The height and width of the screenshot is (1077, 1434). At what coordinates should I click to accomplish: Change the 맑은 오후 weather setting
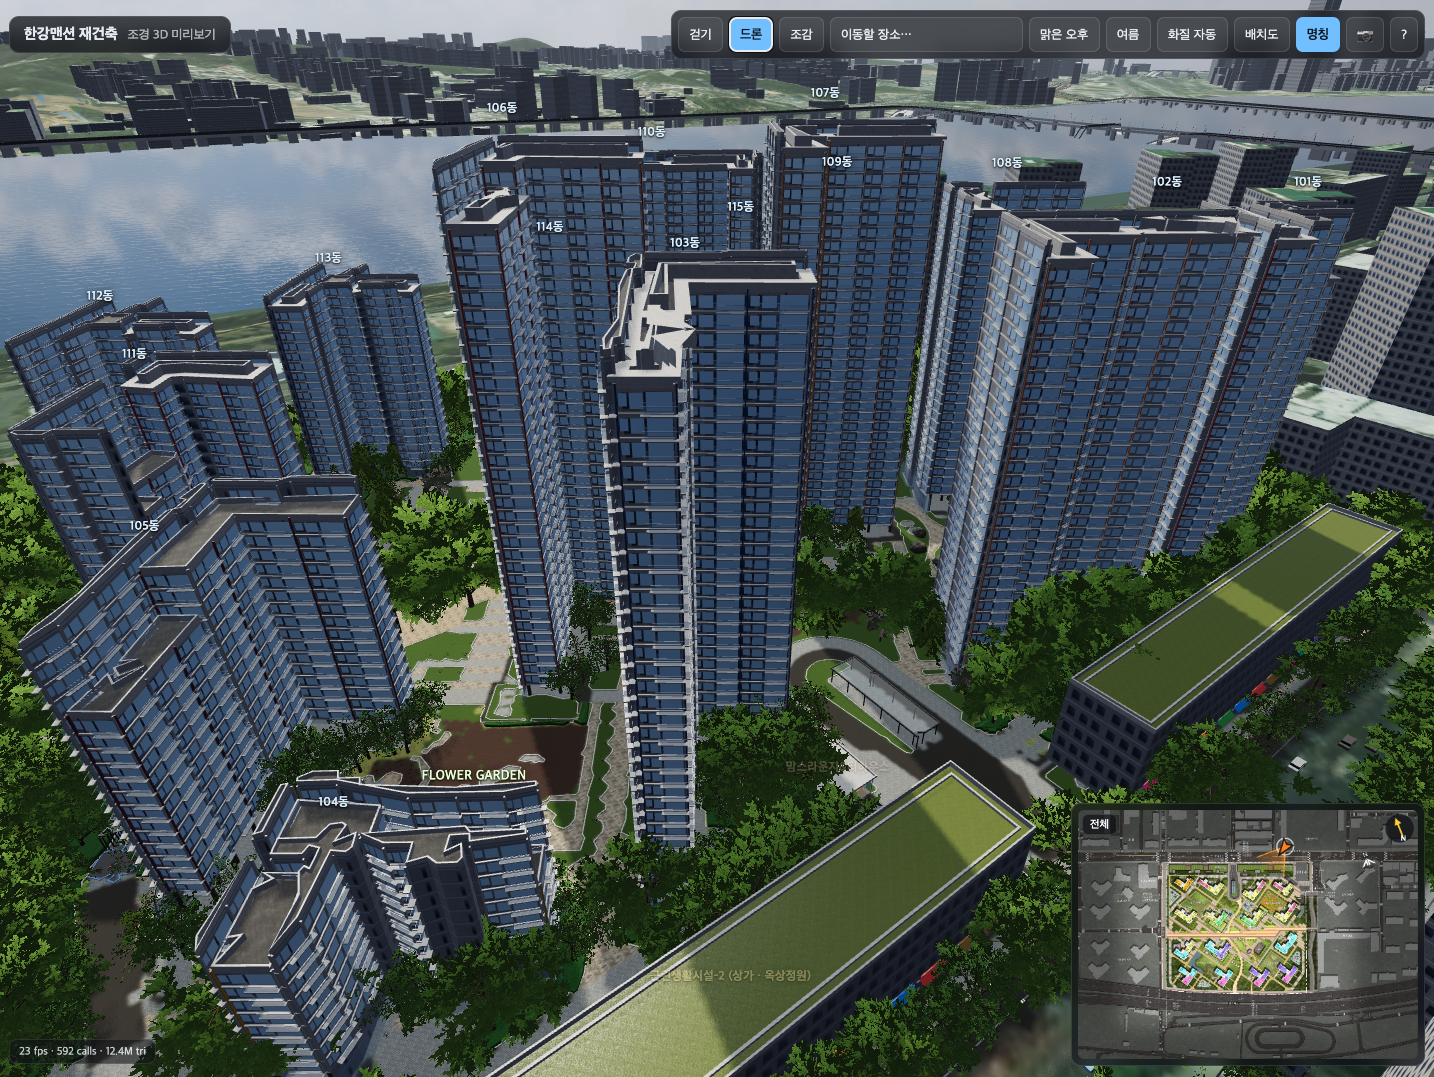[1063, 34]
